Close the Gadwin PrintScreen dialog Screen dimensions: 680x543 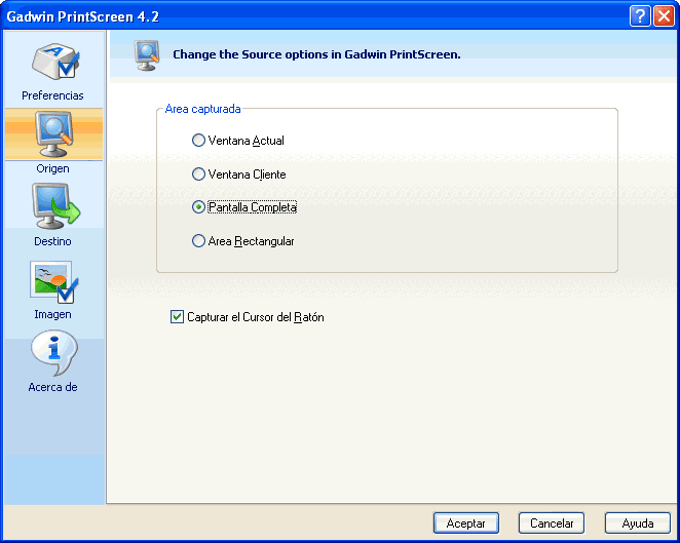click(x=664, y=16)
